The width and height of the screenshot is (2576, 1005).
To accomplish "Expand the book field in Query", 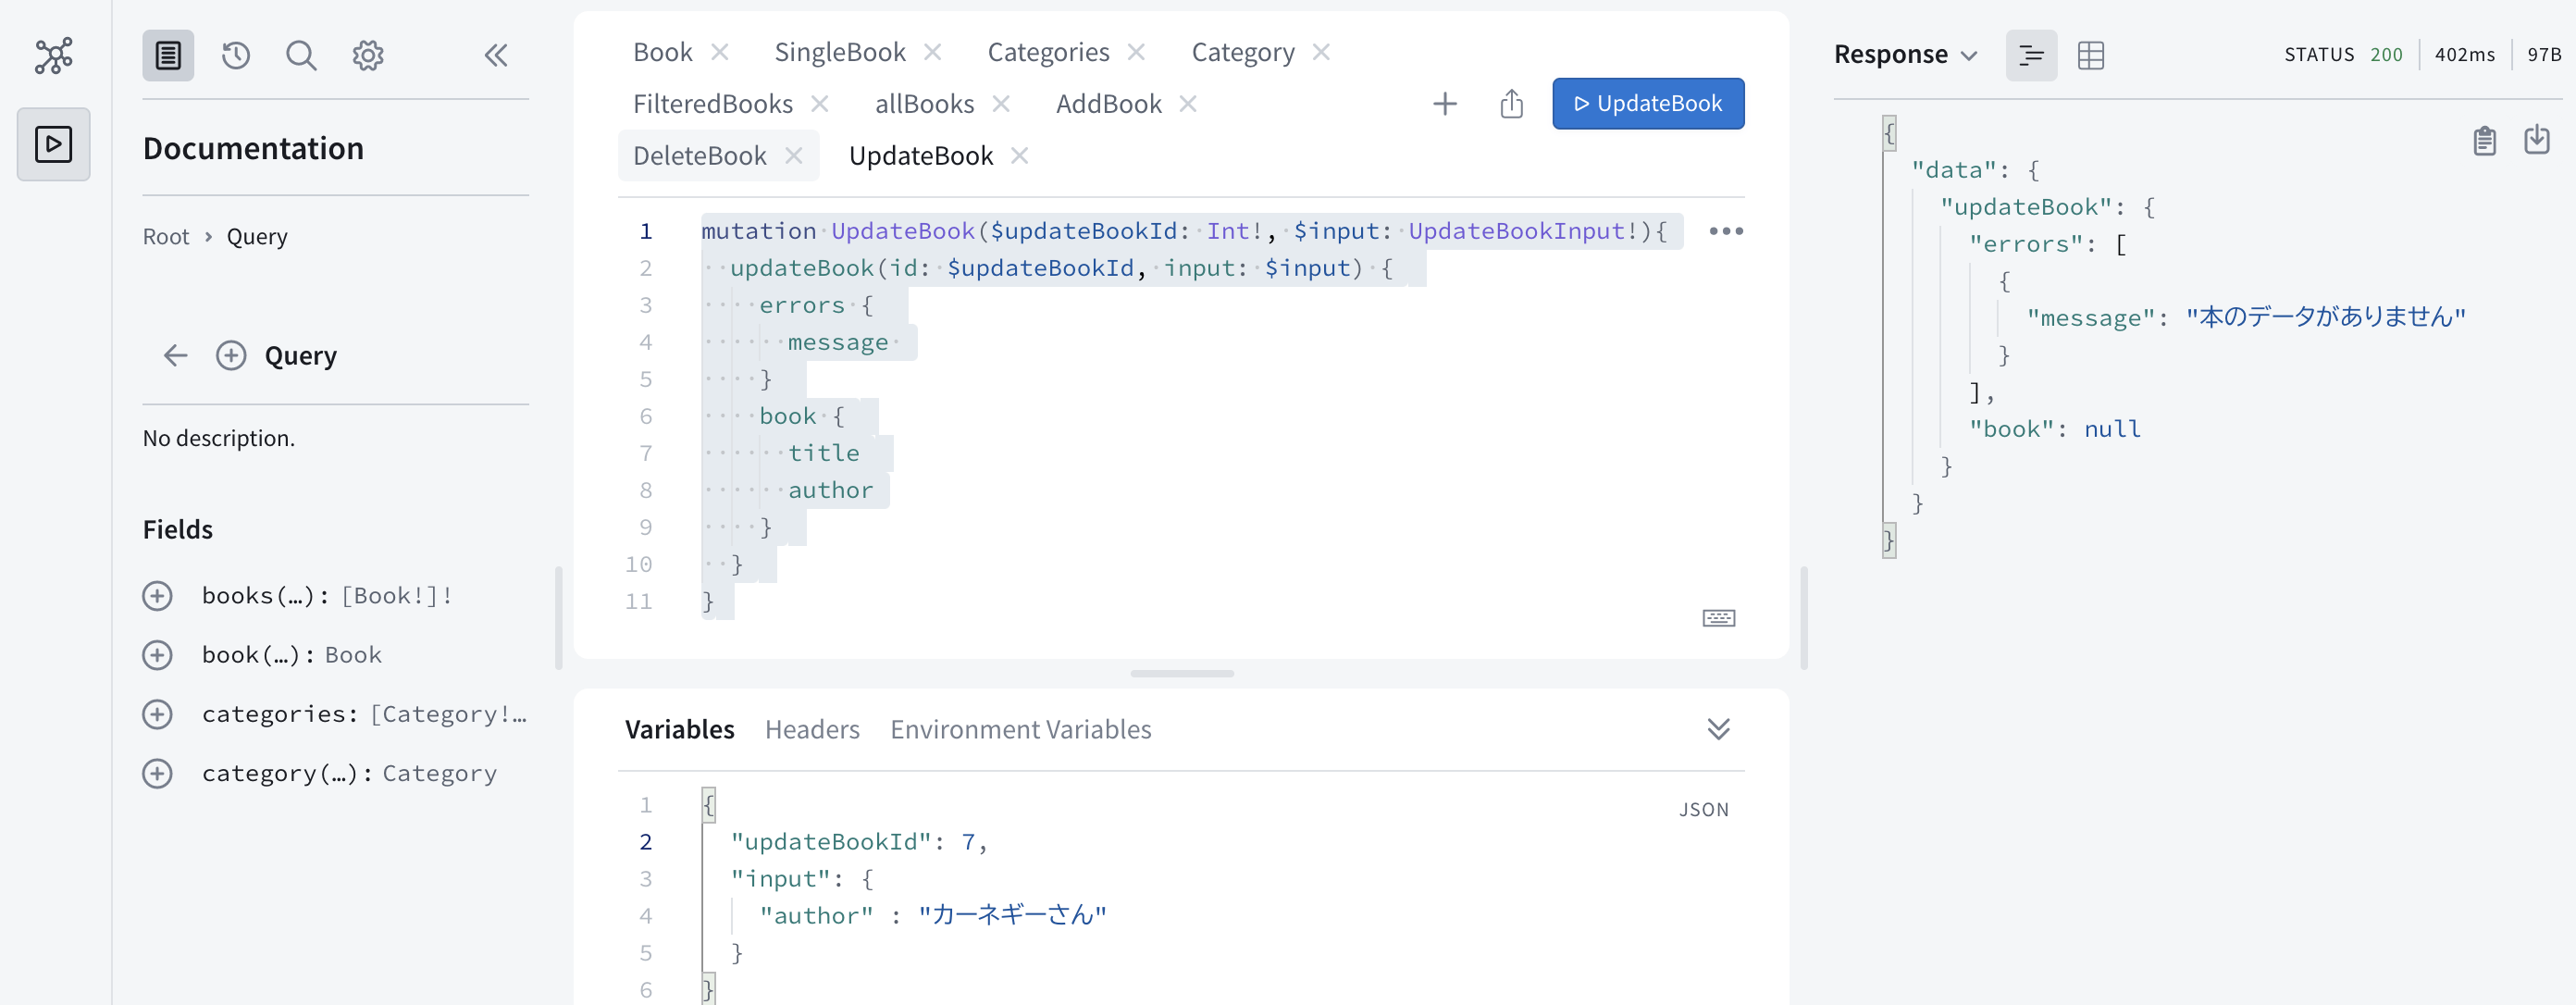I will [159, 655].
